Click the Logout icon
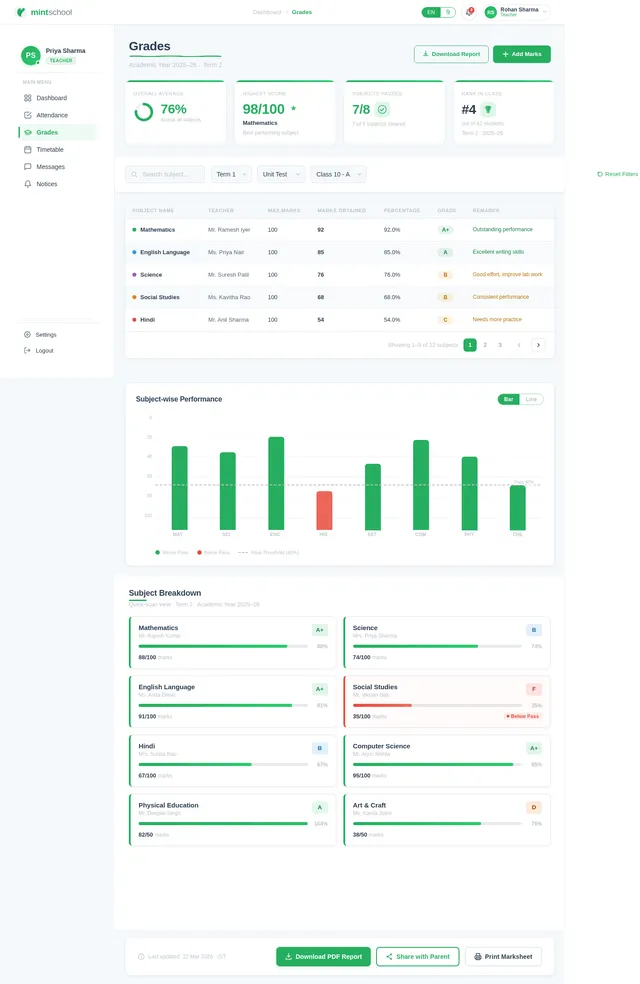 [x=28, y=351]
